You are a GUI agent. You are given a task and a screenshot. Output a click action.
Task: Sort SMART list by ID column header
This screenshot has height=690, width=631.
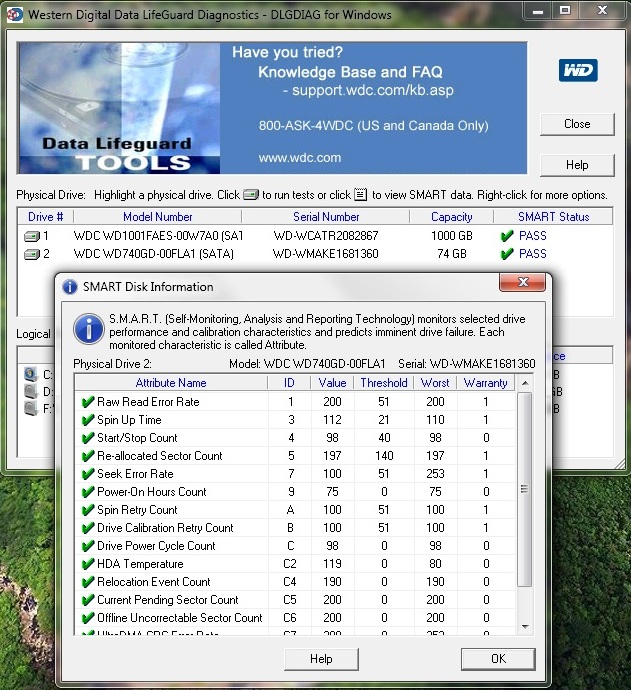pyautogui.click(x=289, y=383)
